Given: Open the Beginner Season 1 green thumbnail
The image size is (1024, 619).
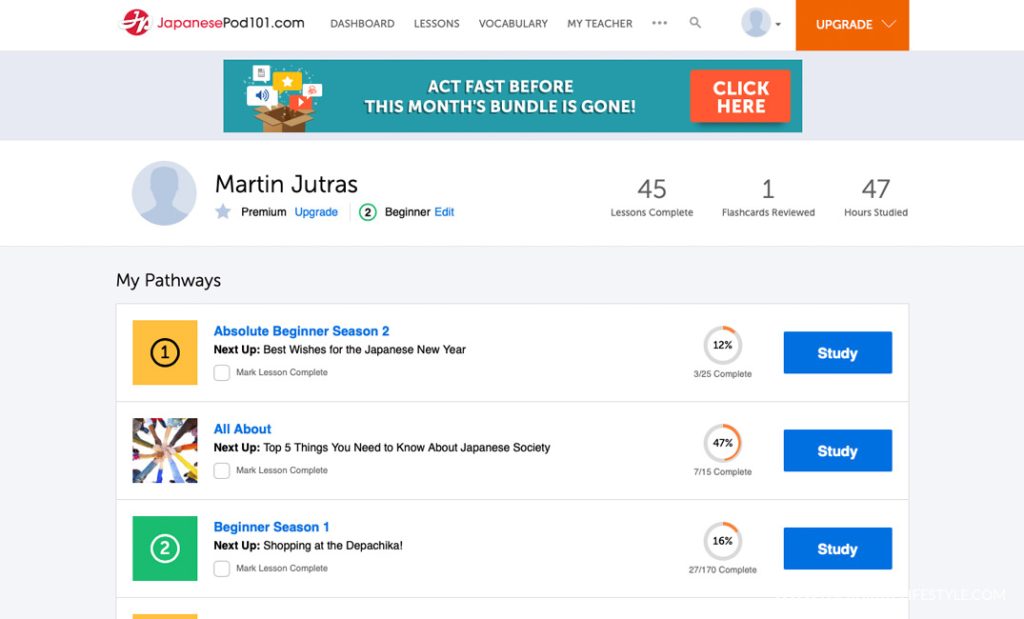Looking at the screenshot, I should (x=165, y=548).
